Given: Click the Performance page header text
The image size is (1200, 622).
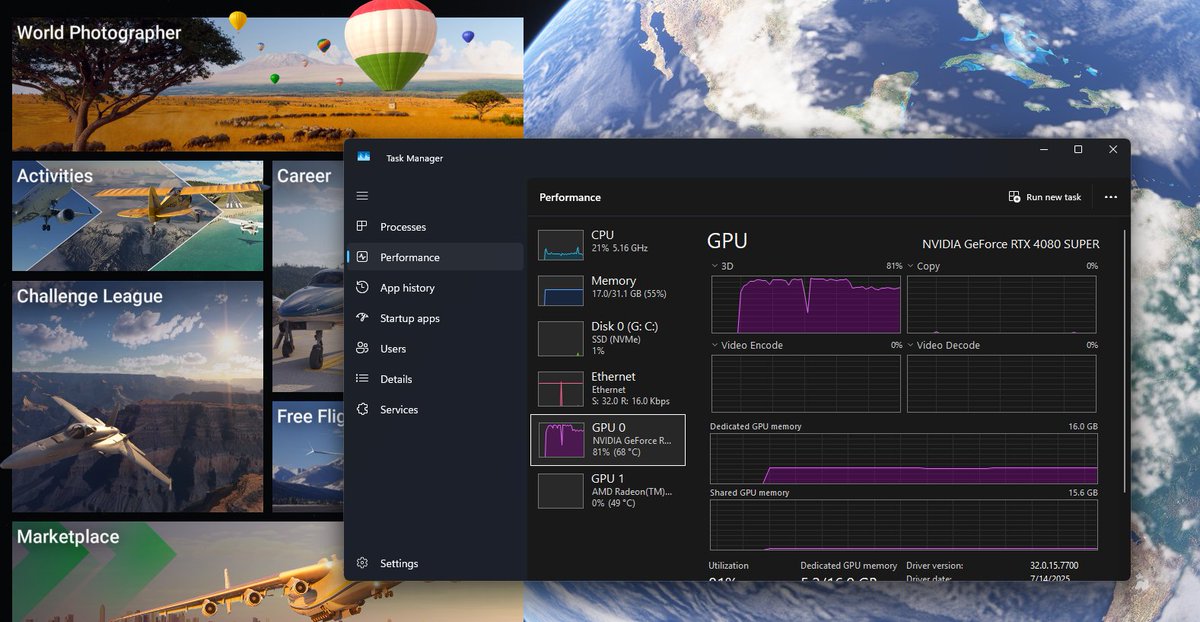Looking at the screenshot, I should click(570, 197).
